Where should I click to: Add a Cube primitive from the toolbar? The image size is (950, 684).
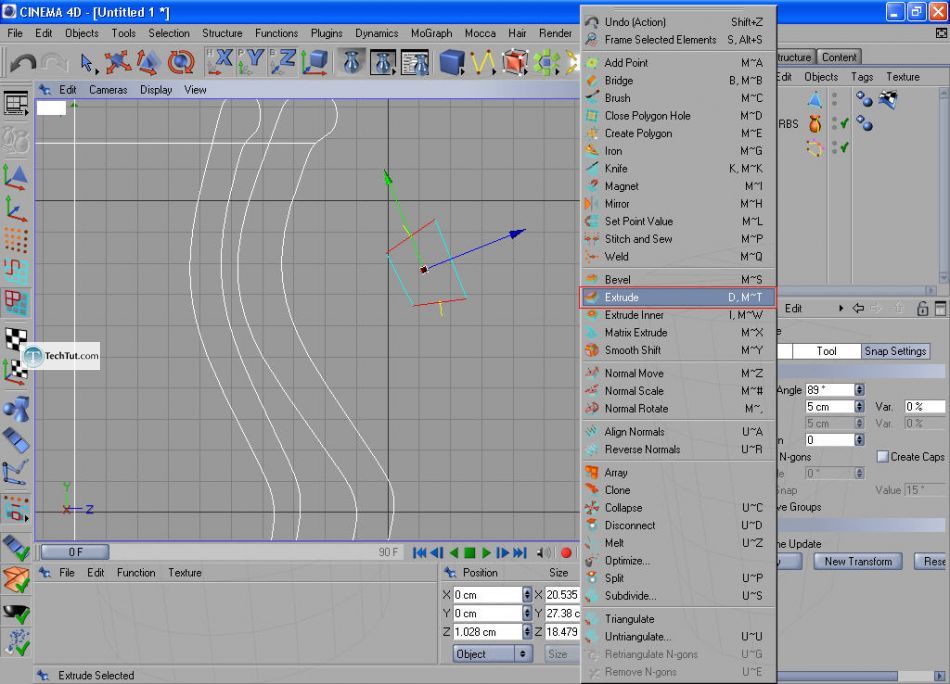tap(452, 62)
